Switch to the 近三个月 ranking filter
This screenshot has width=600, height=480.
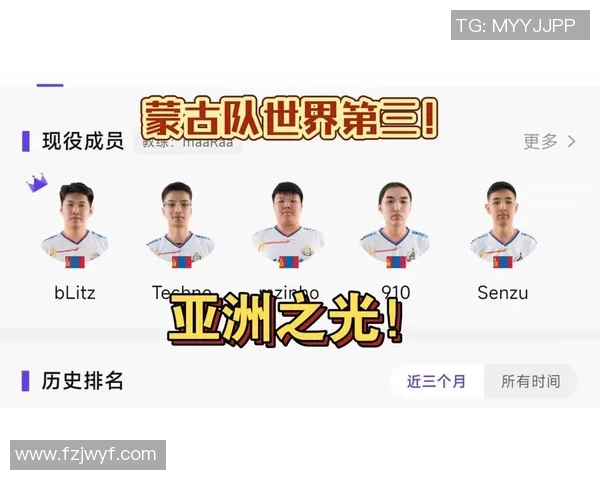436,381
